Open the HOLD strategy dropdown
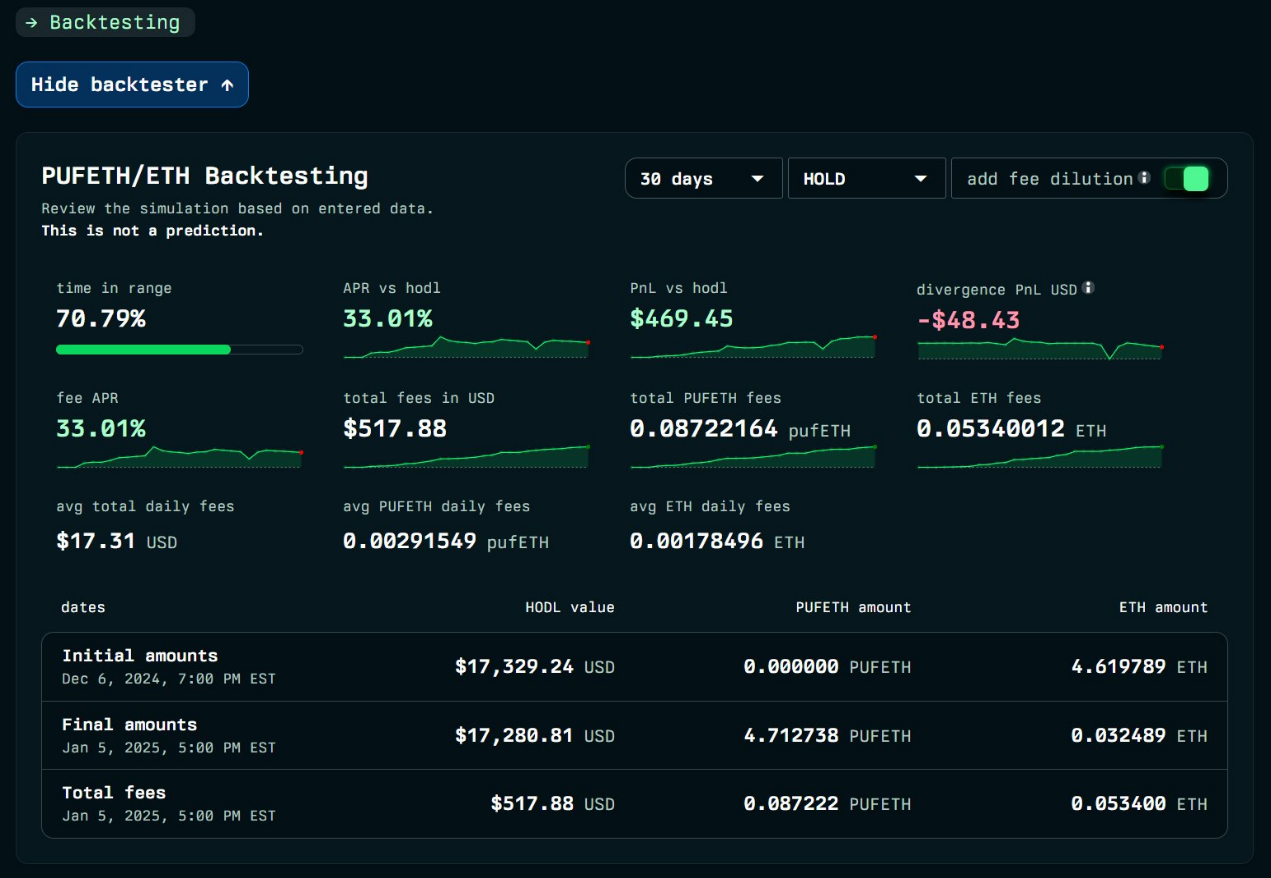The width and height of the screenshot is (1271, 878). pos(866,179)
